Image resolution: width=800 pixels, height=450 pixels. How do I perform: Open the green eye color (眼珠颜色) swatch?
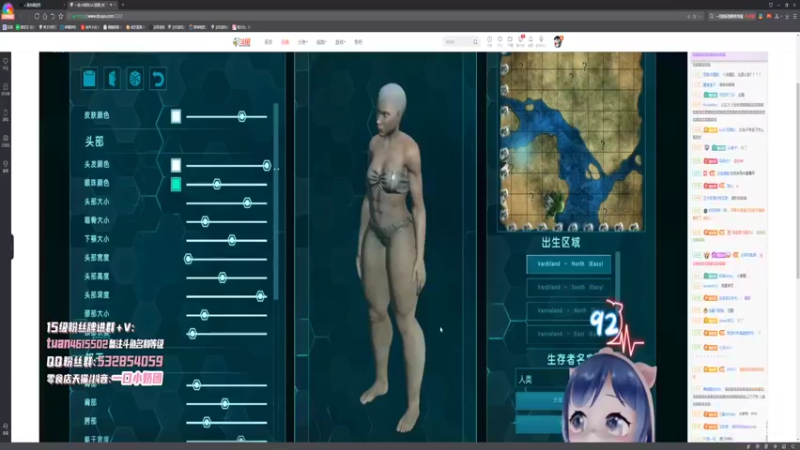pos(176,184)
